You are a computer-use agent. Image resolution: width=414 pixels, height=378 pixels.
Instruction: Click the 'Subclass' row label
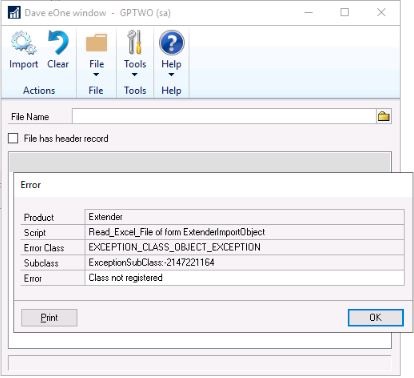41,263
